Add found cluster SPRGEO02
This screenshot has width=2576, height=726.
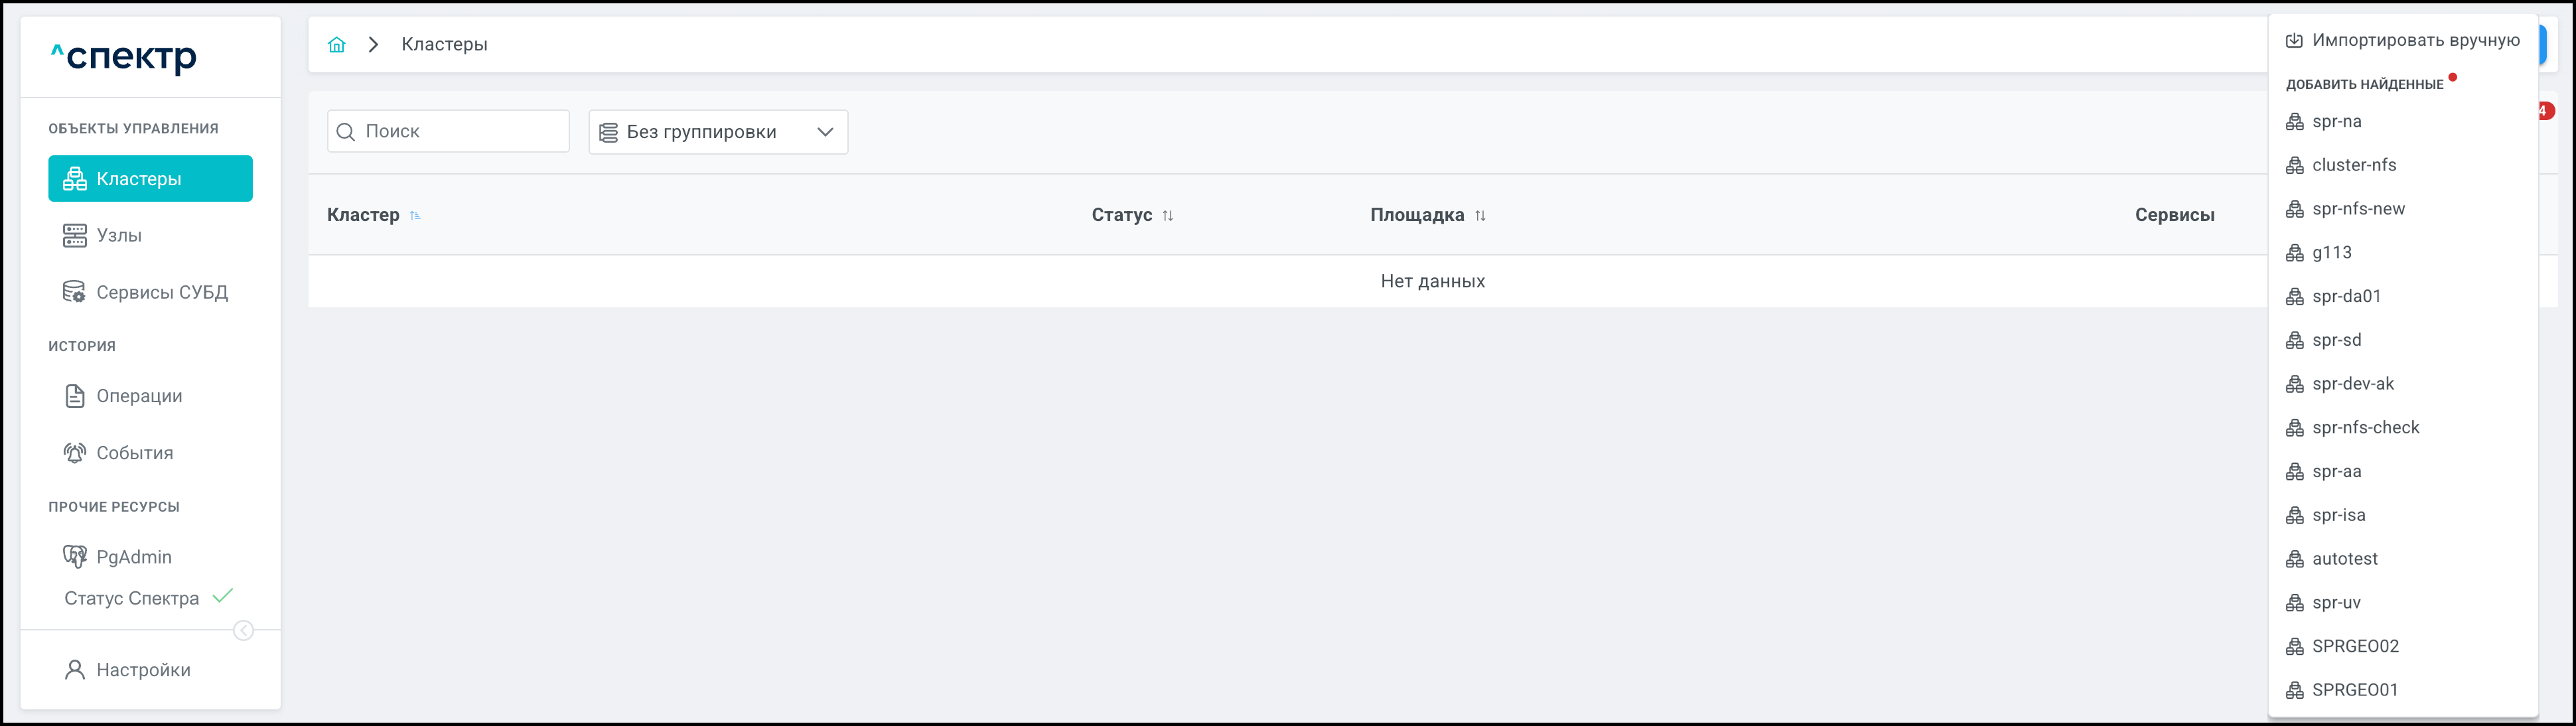[x=2354, y=646]
